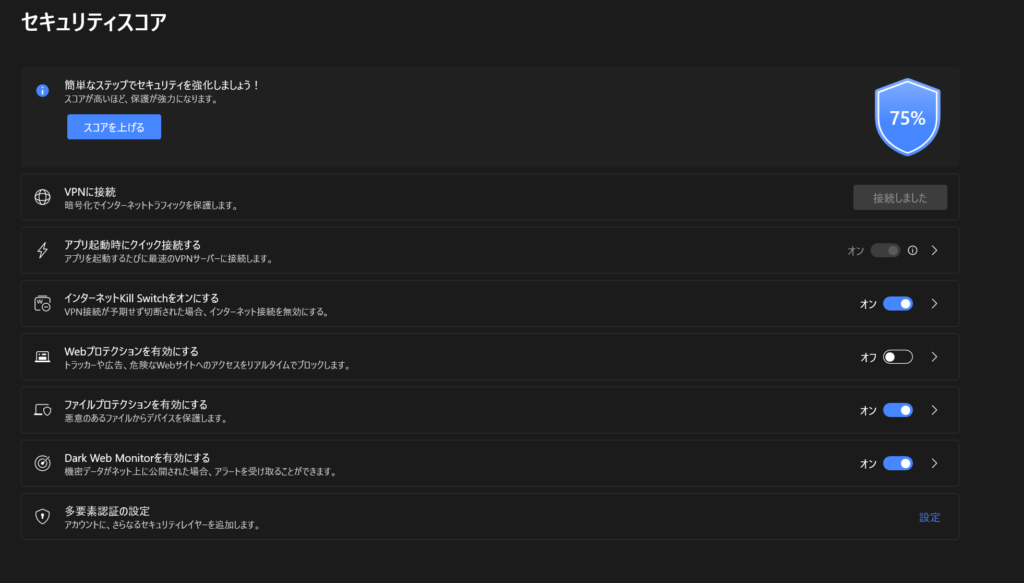Turn off the Dark Web Monitor toggle

(898, 464)
